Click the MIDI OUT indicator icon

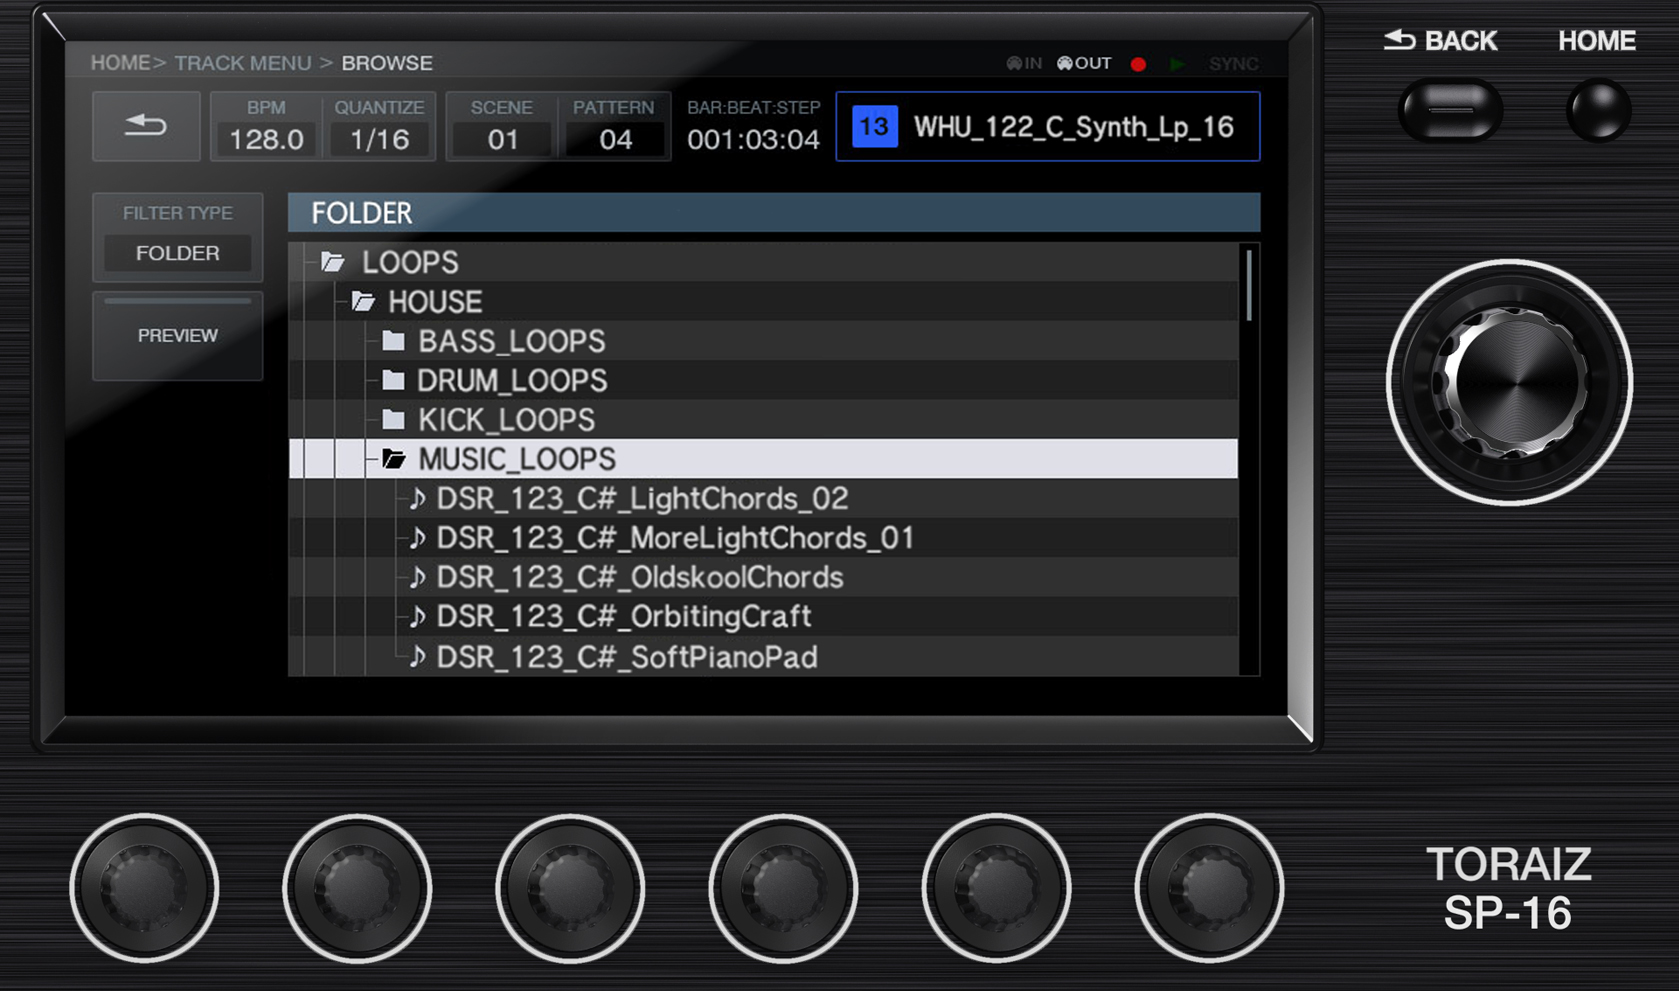(x=1066, y=62)
